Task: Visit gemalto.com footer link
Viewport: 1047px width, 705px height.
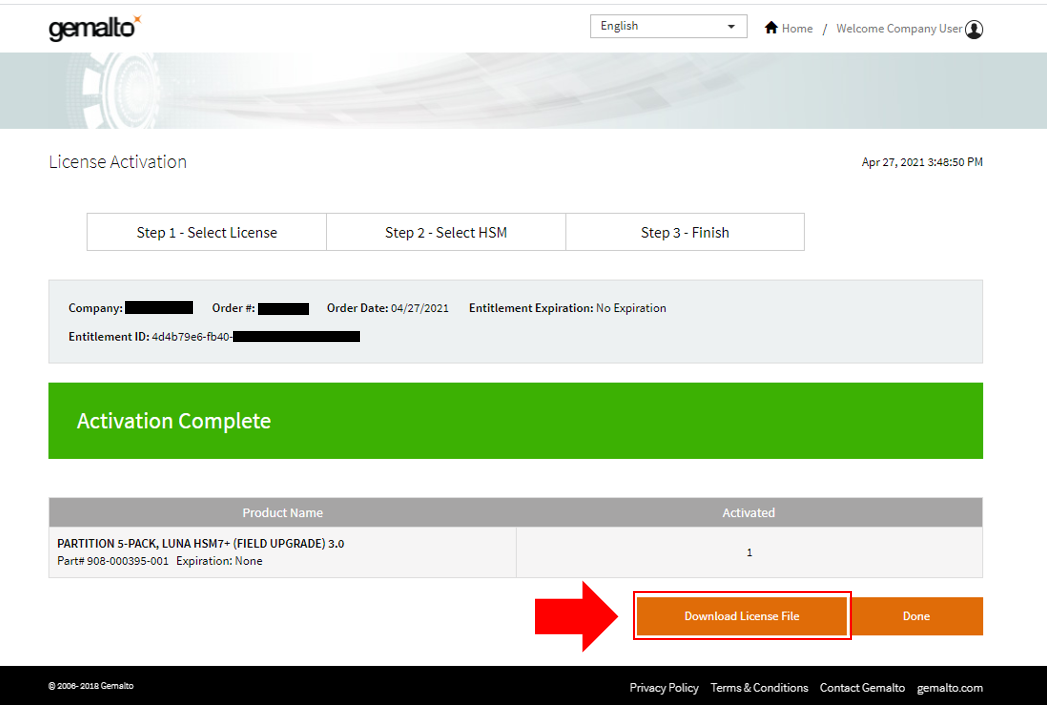Action: (950, 688)
